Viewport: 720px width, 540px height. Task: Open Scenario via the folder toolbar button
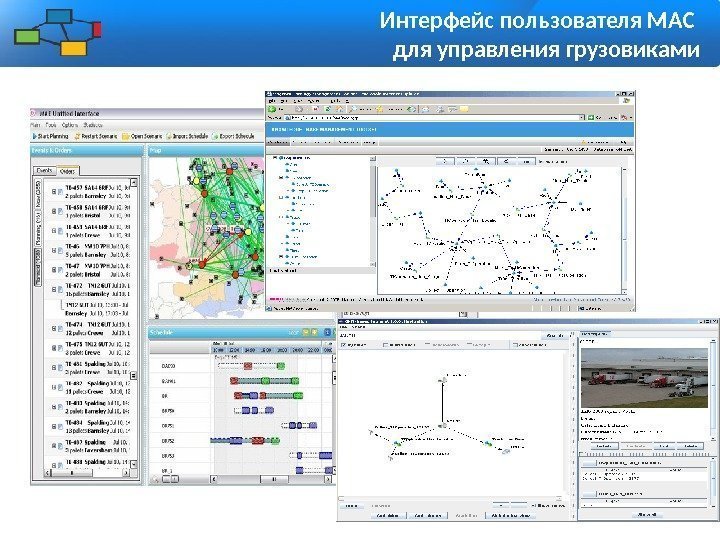142,136
